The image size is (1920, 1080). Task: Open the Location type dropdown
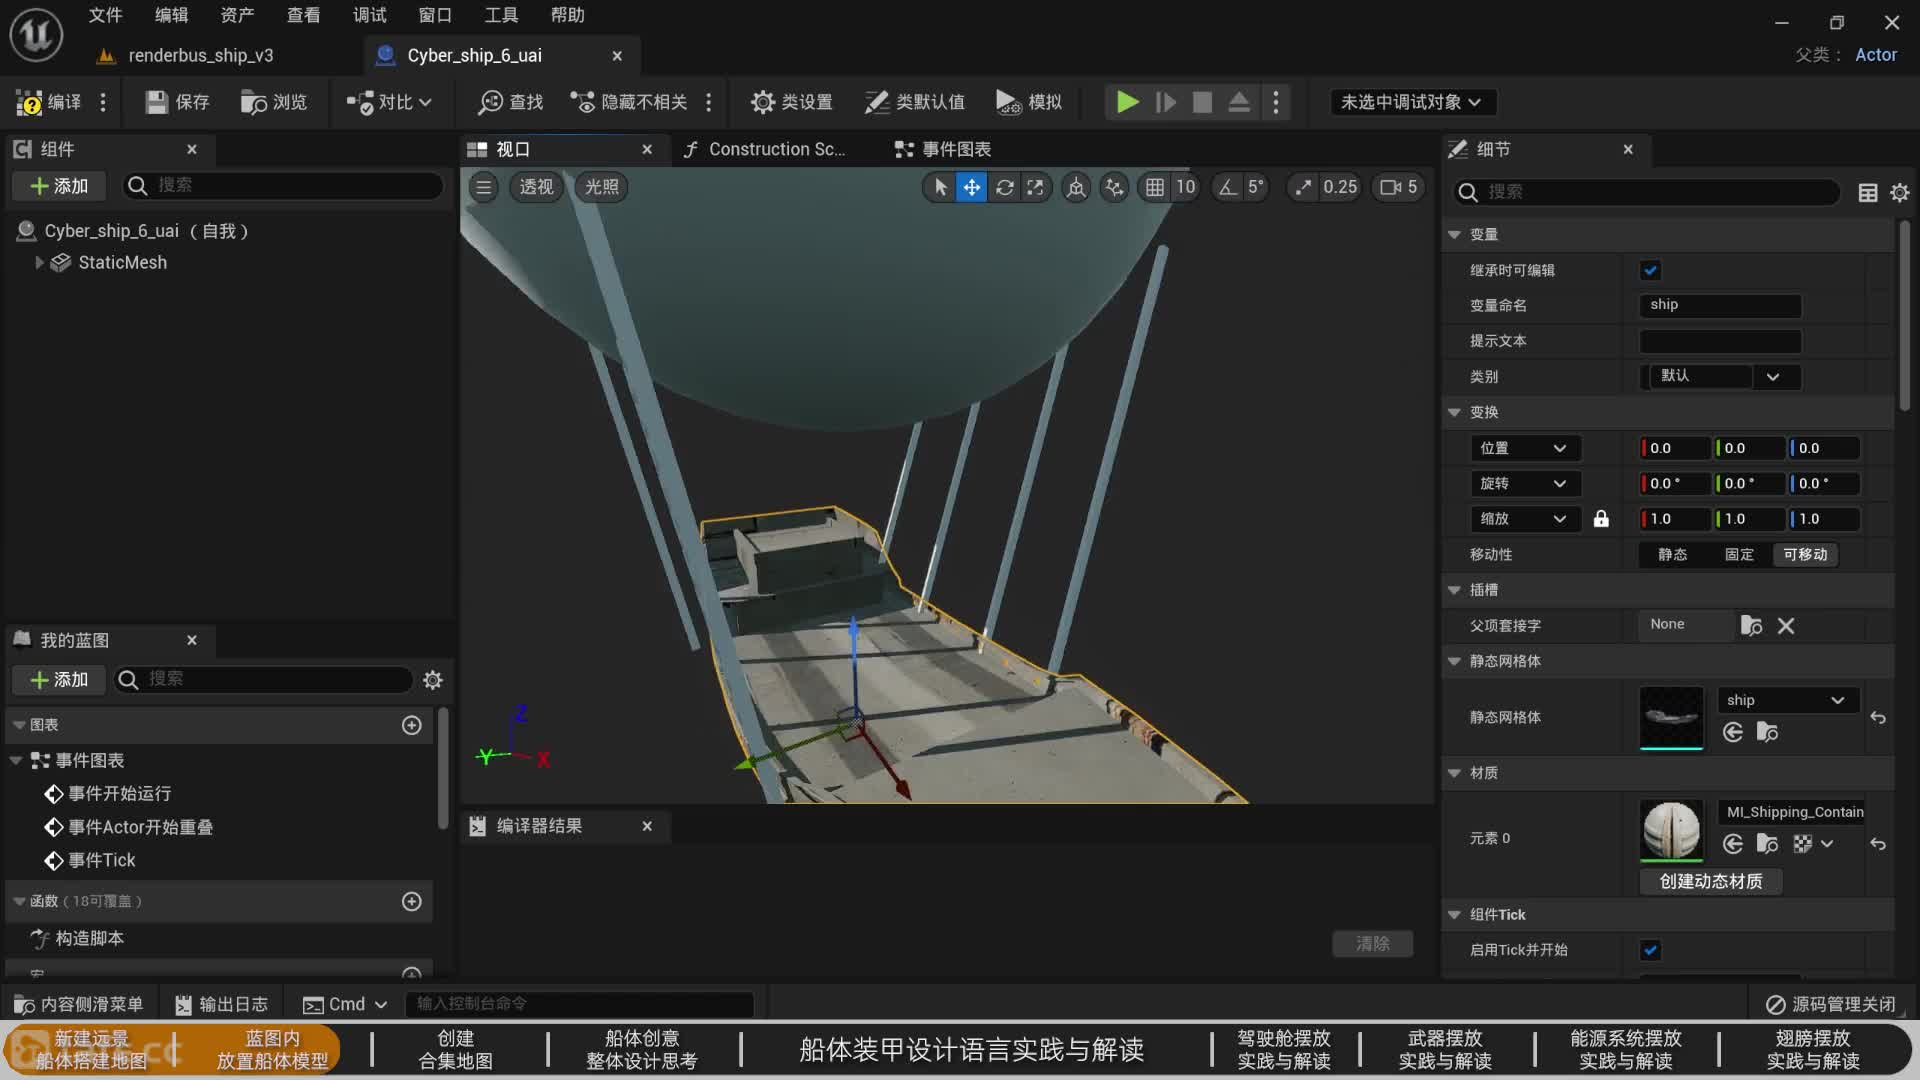1525,448
